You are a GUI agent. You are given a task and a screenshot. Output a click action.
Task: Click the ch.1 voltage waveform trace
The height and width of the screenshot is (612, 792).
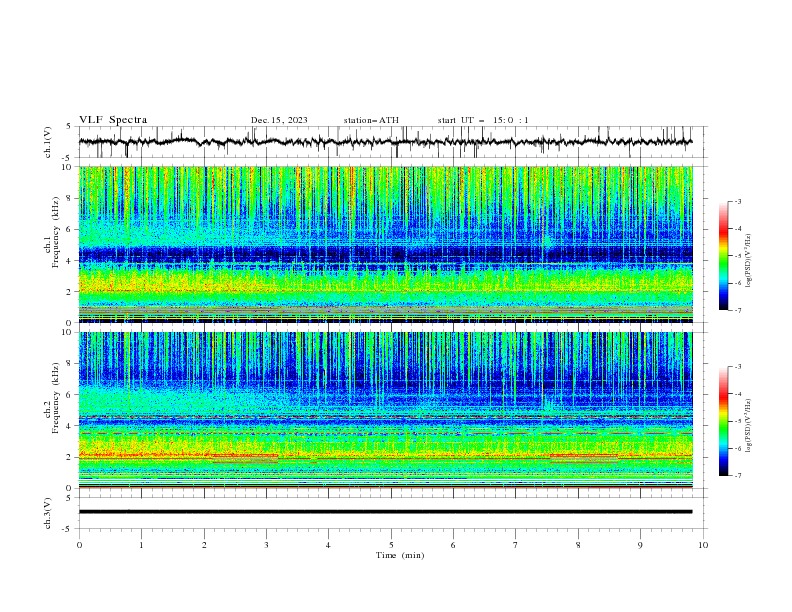pyautogui.click(x=386, y=142)
